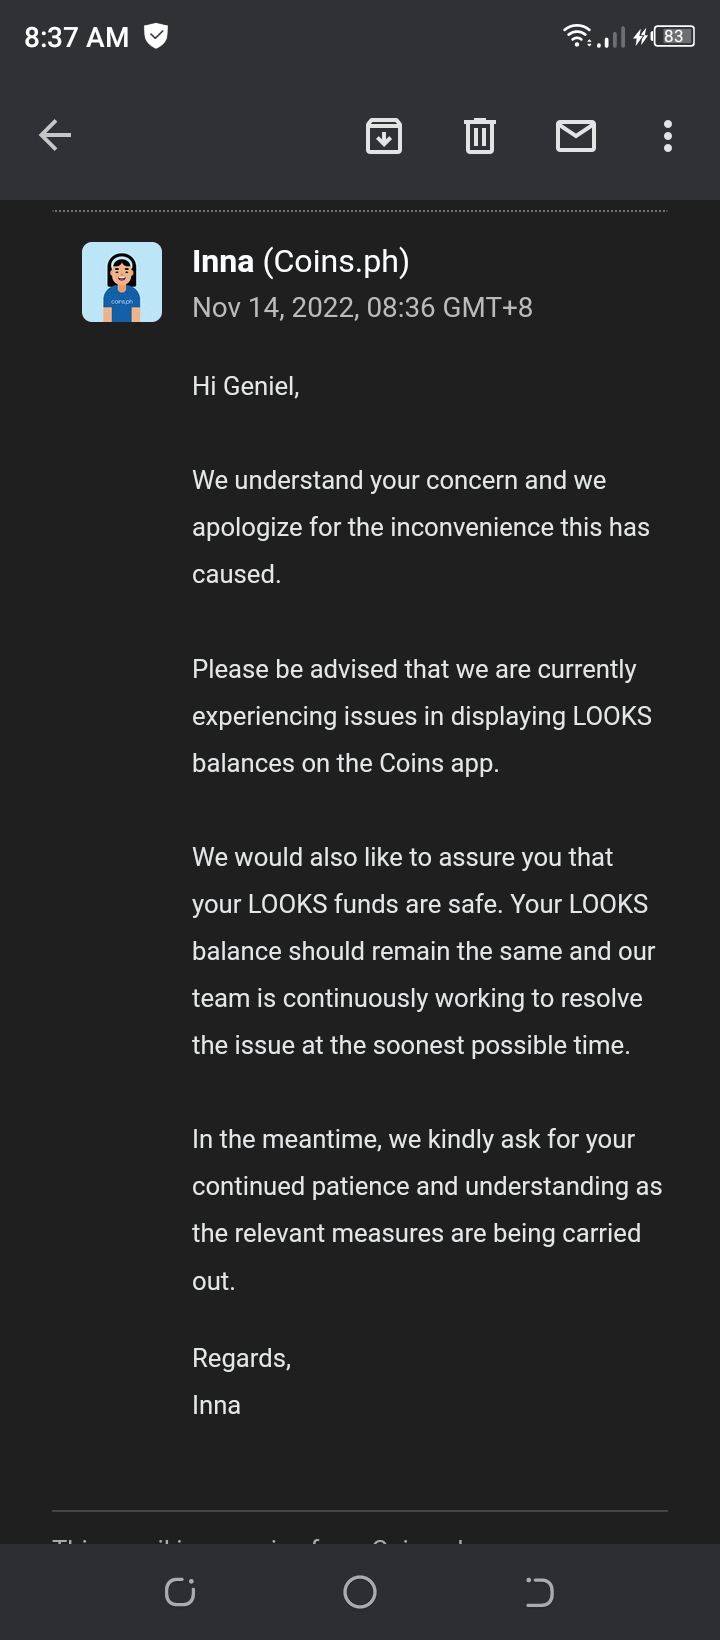Tap the sender name Inna (Coins.ph)
720x1640 pixels.
(301, 261)
